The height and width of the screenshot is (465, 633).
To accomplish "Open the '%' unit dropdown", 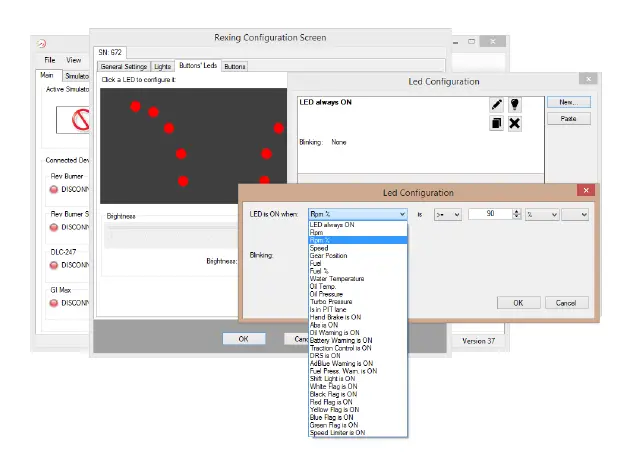I will point(541,214).
